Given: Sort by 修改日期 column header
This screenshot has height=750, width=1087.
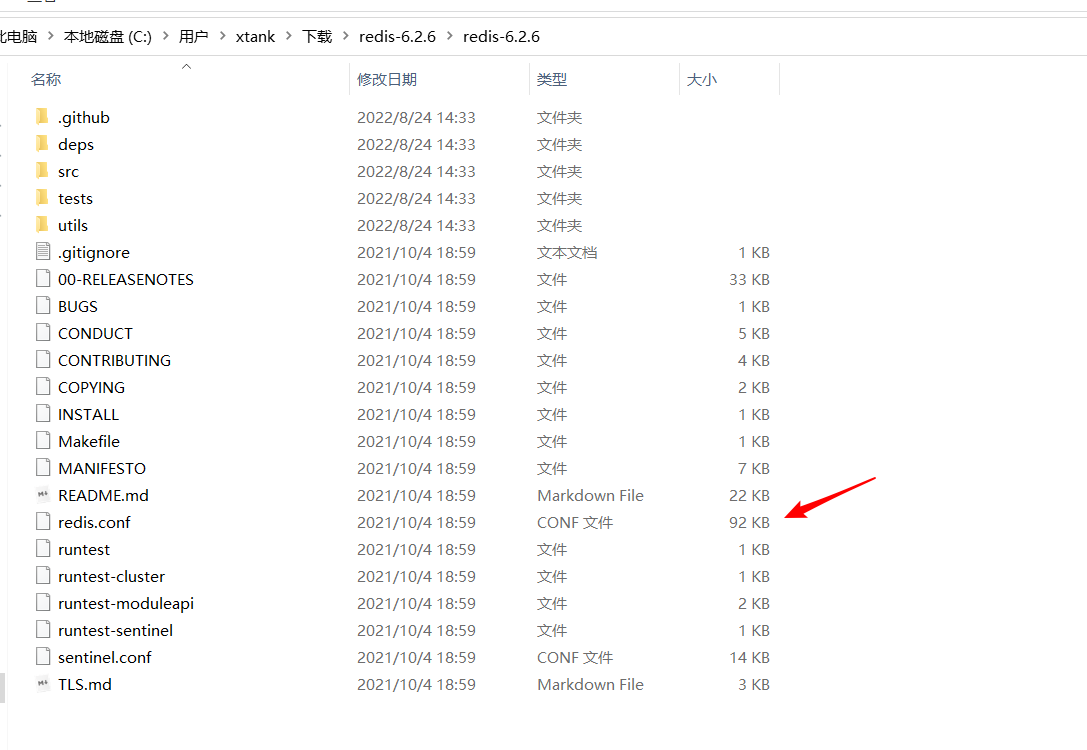Looking at the screenshot, I should [387, 79].
